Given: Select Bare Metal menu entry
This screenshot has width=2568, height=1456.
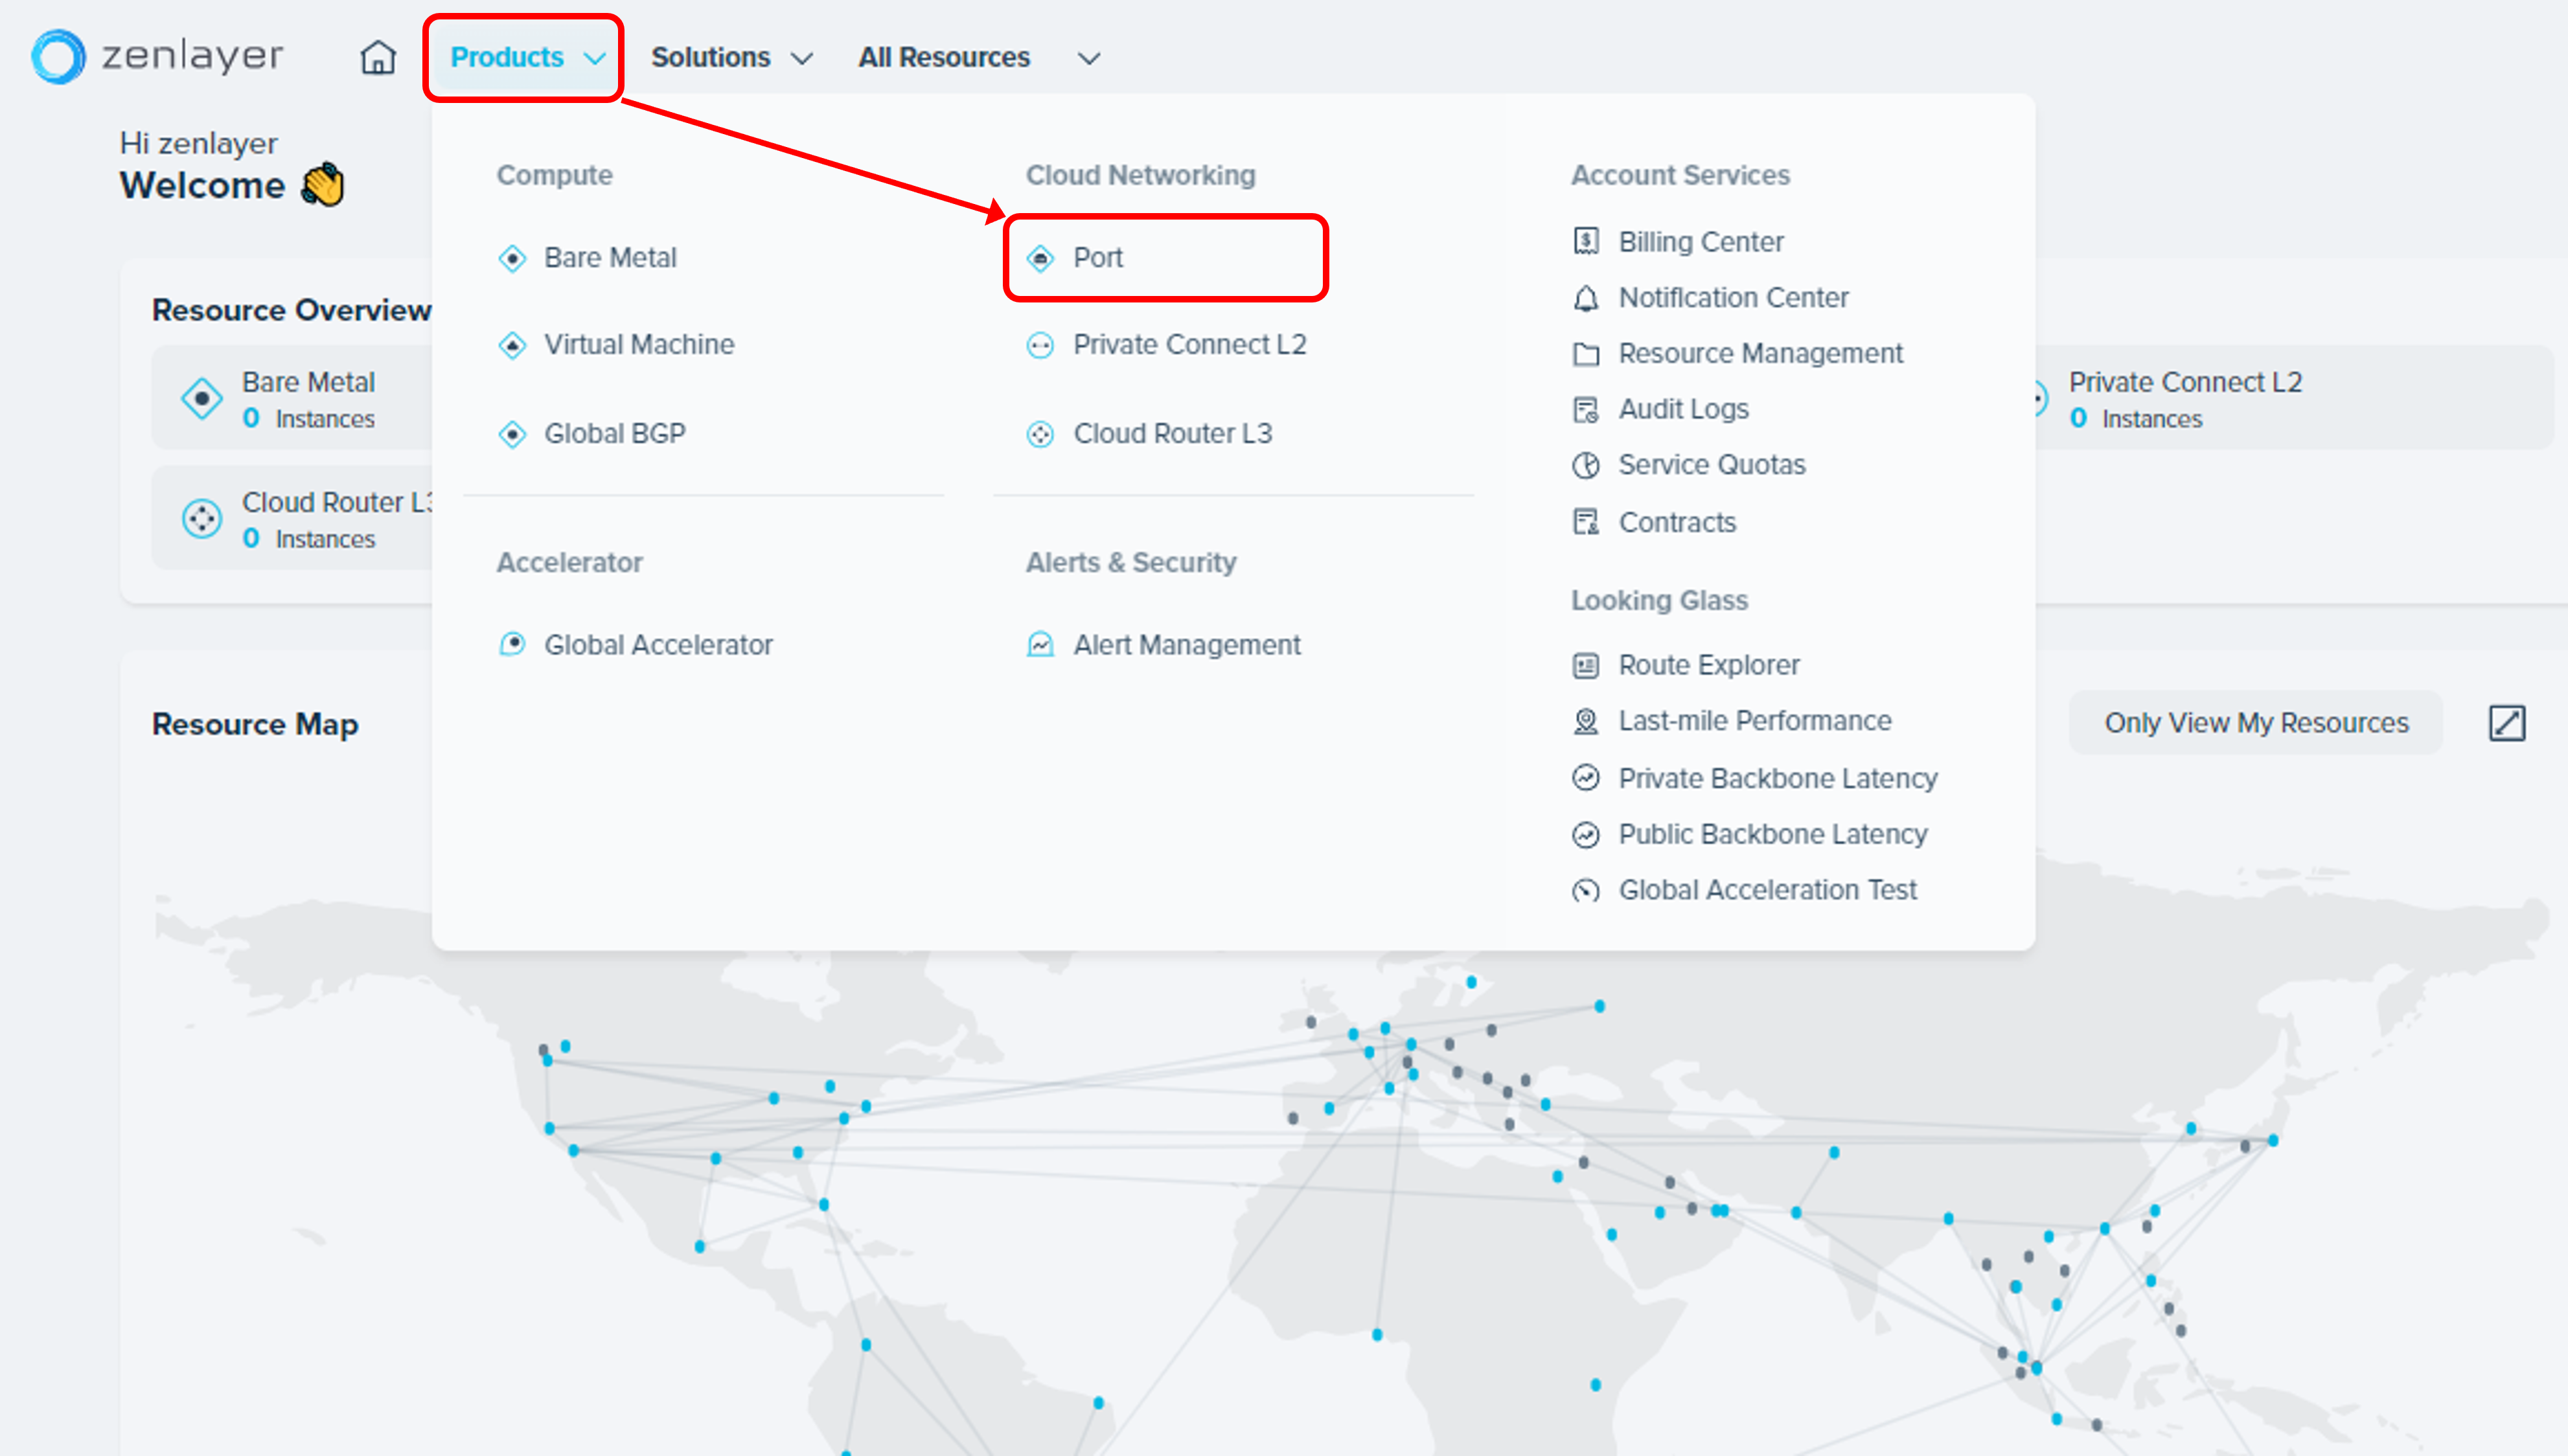Looking at the screenshot, I should 610,258.
